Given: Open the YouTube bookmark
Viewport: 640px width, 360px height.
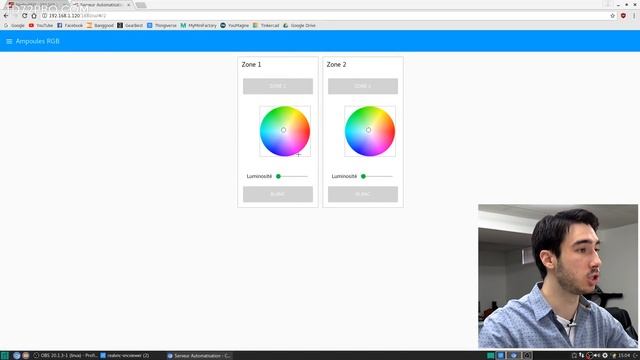Looking at the screenshot, I should (41, 25).
